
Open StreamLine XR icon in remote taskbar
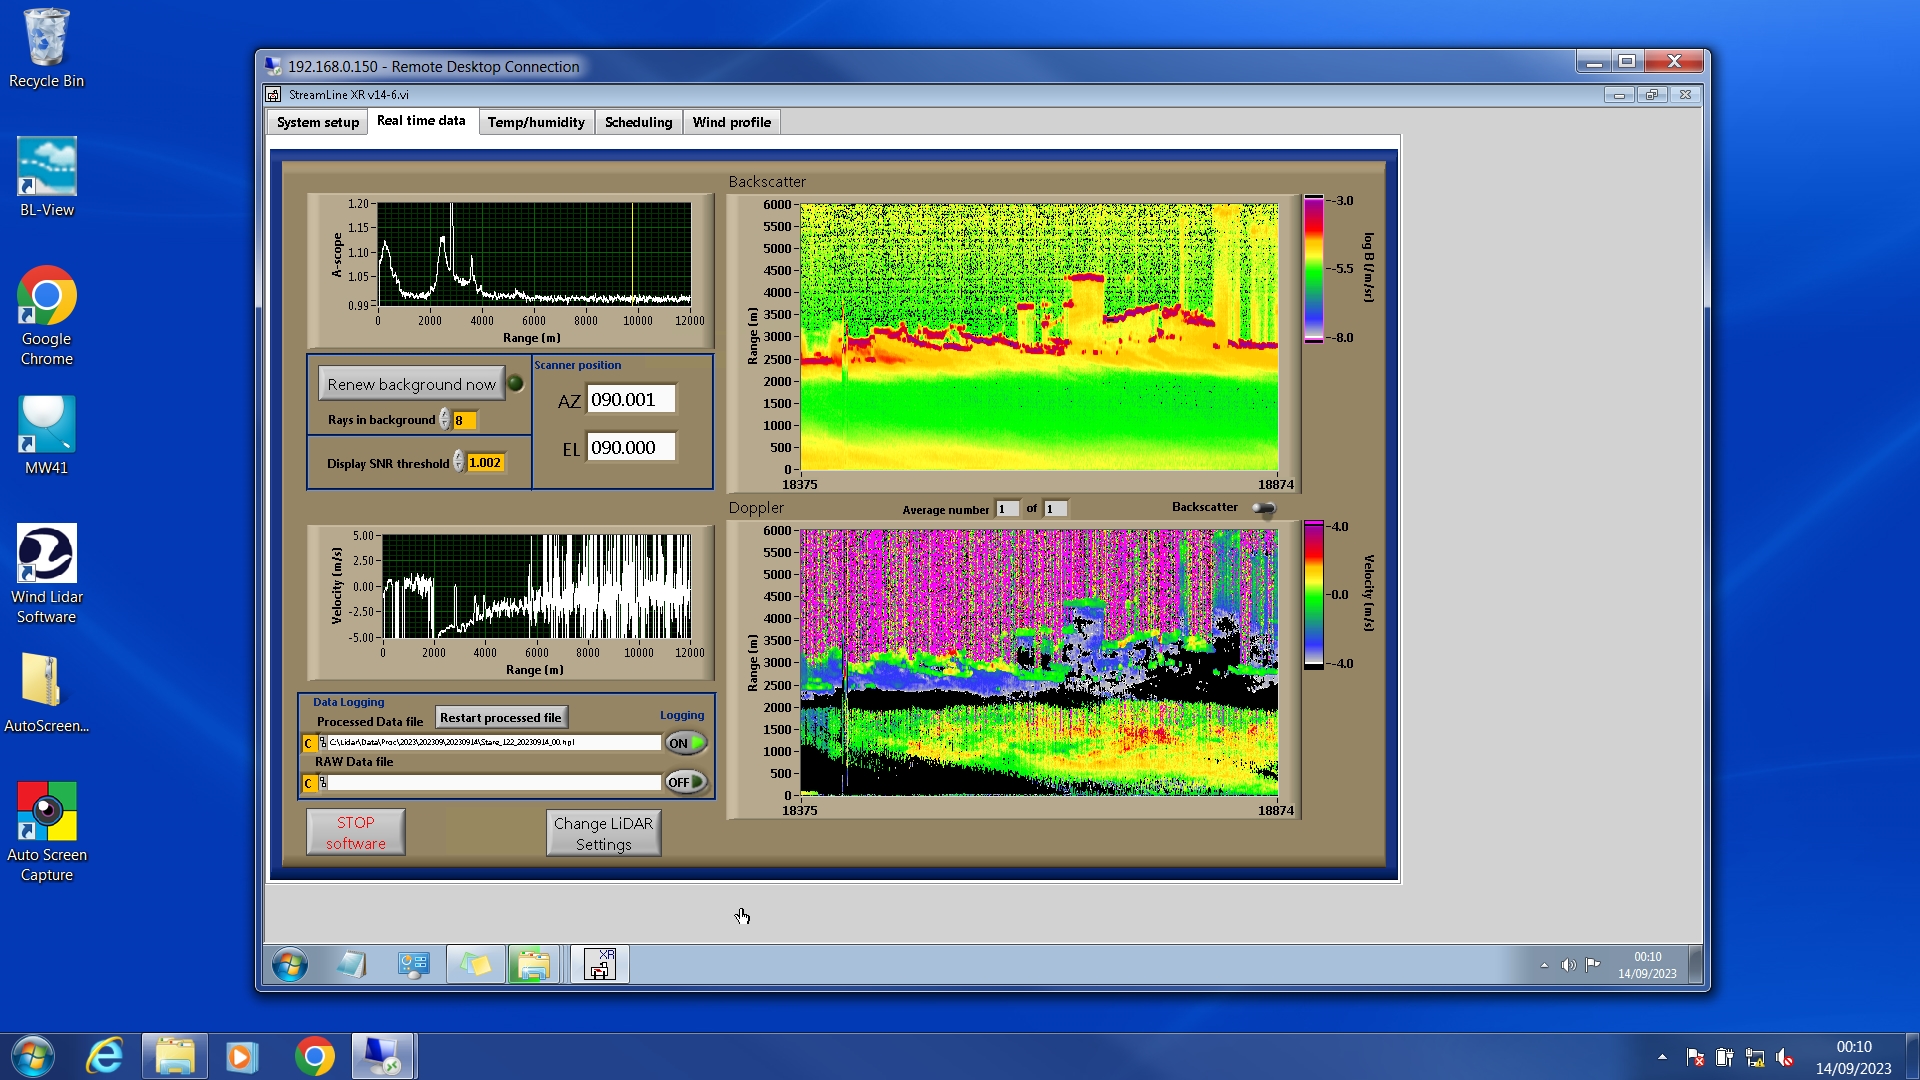click(x=599, y=965)
